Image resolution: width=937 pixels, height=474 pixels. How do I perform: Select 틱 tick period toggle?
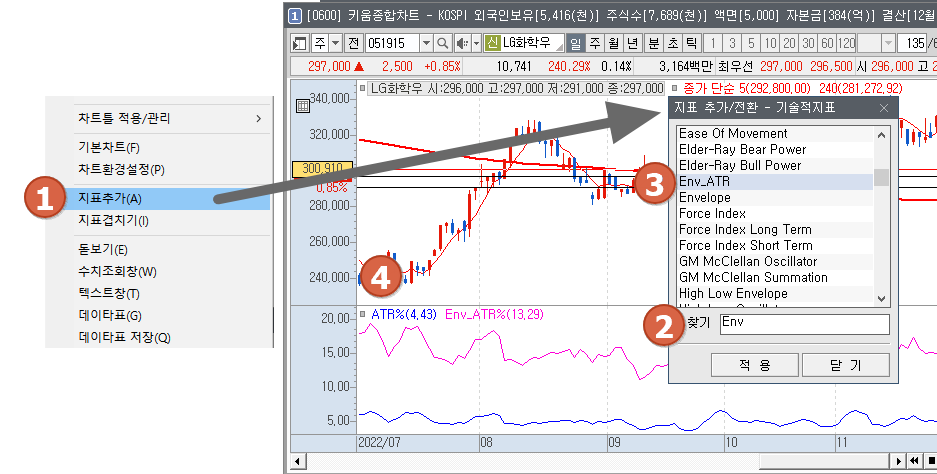(x=691, y=43)
